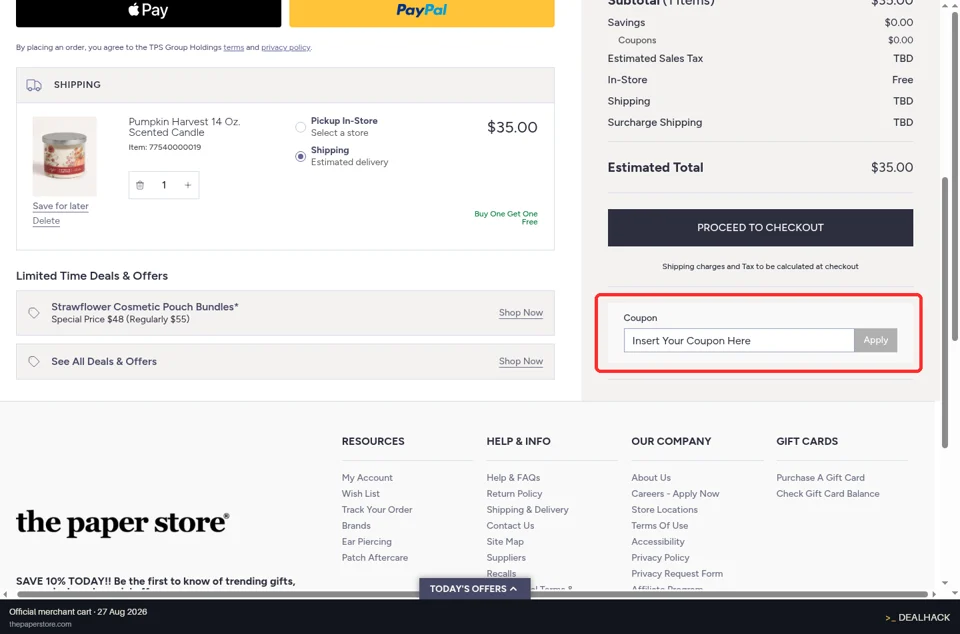Viewport: 960px width, 634px height.
Task: Pay with Apple Pay button
Action: [x=148, y=12]
